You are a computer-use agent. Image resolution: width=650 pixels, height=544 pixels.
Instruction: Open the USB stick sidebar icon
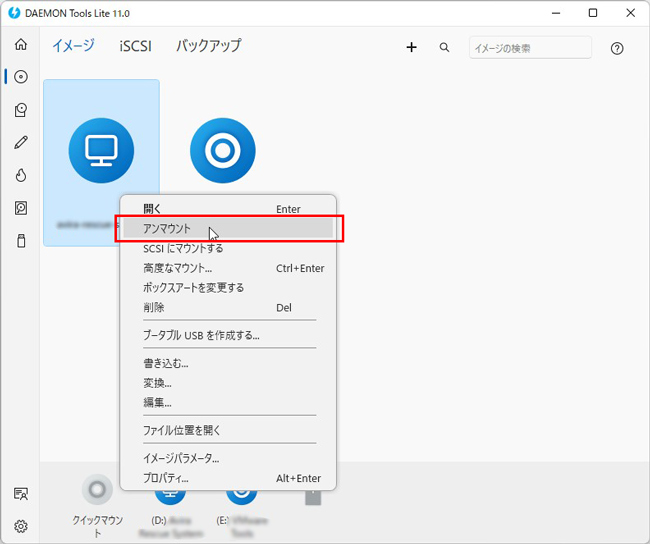(21, 240)
